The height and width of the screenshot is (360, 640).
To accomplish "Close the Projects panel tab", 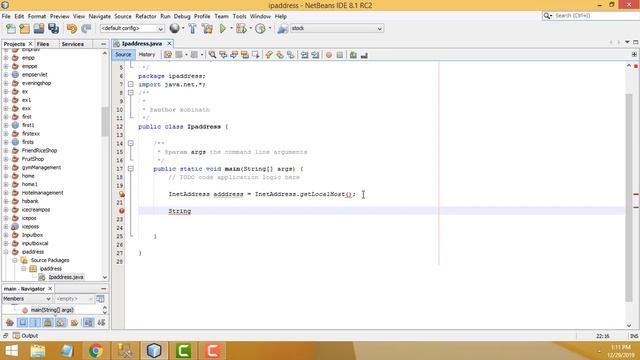I will (x=31, y=44).
